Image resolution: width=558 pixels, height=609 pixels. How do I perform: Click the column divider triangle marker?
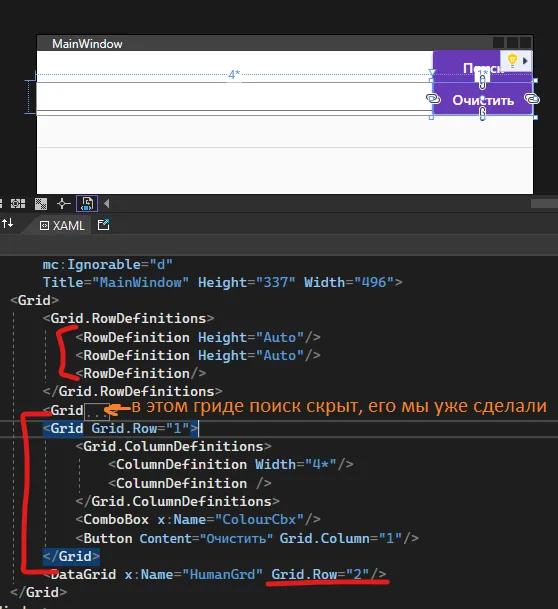[432, 73]
